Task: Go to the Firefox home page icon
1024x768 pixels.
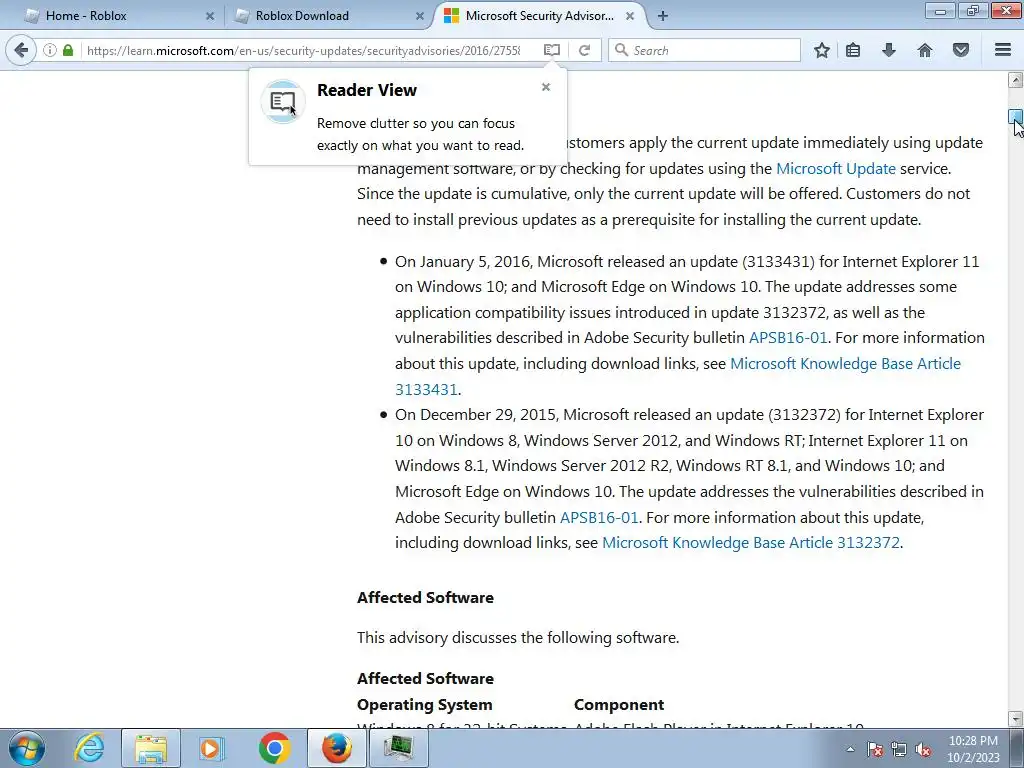Action: pyautogui.click(x=925, y=50)
